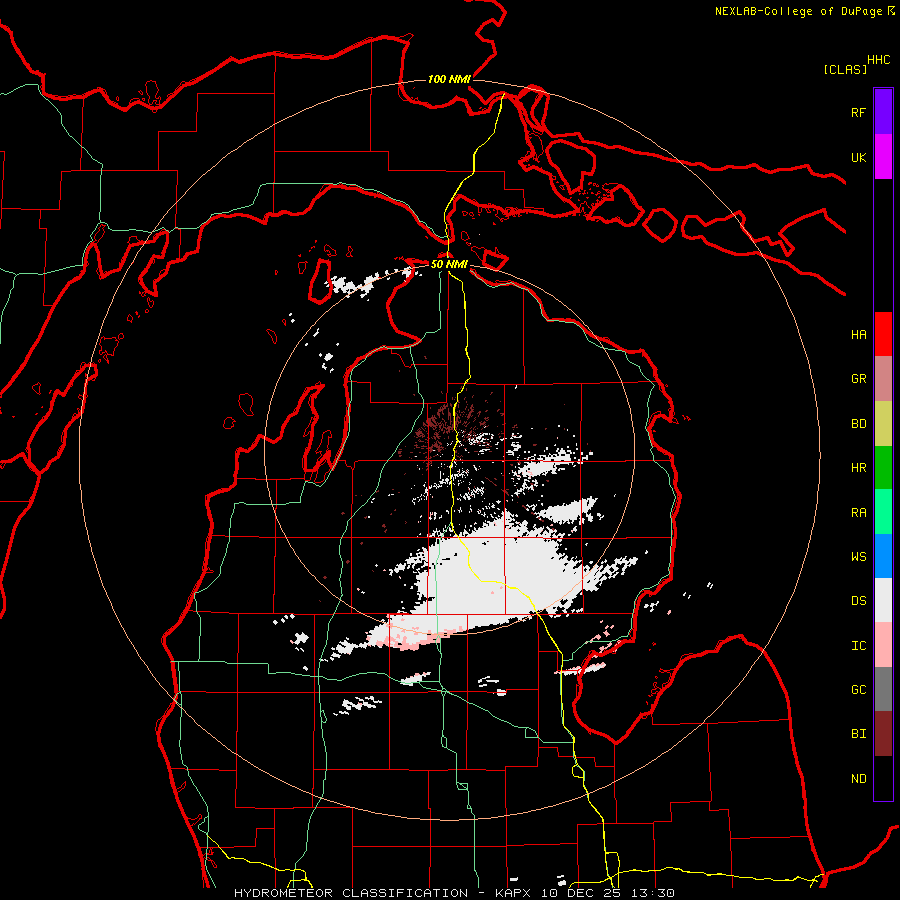The width and height of the screenshot is (900, 900).
Task: Click the BI brown legend swatch
Action: (883, 734)
